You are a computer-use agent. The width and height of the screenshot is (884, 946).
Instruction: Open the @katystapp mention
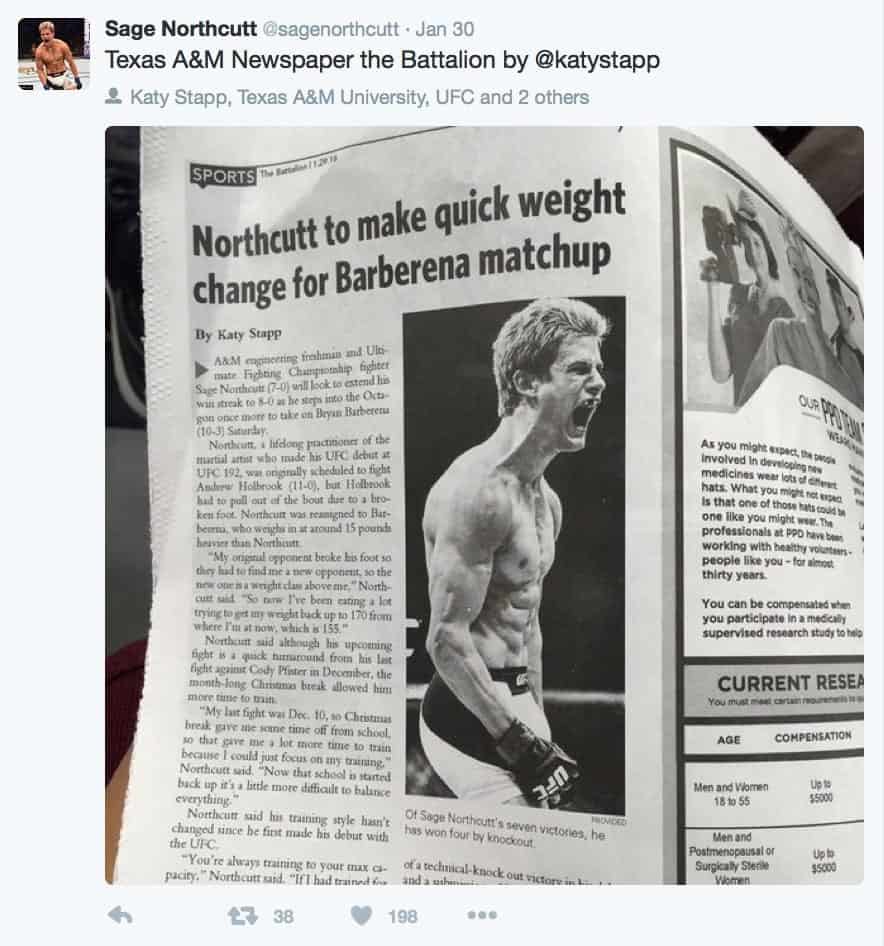click(597, 60)
